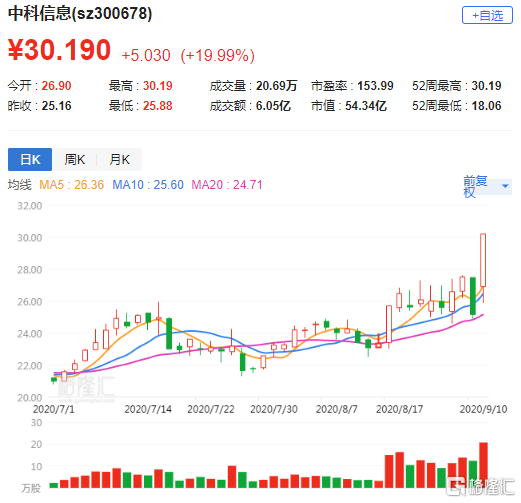This screenshot has height=503, width=521.
Task: Switch to the 月K monthly chart tab
Action: [119, 159]
